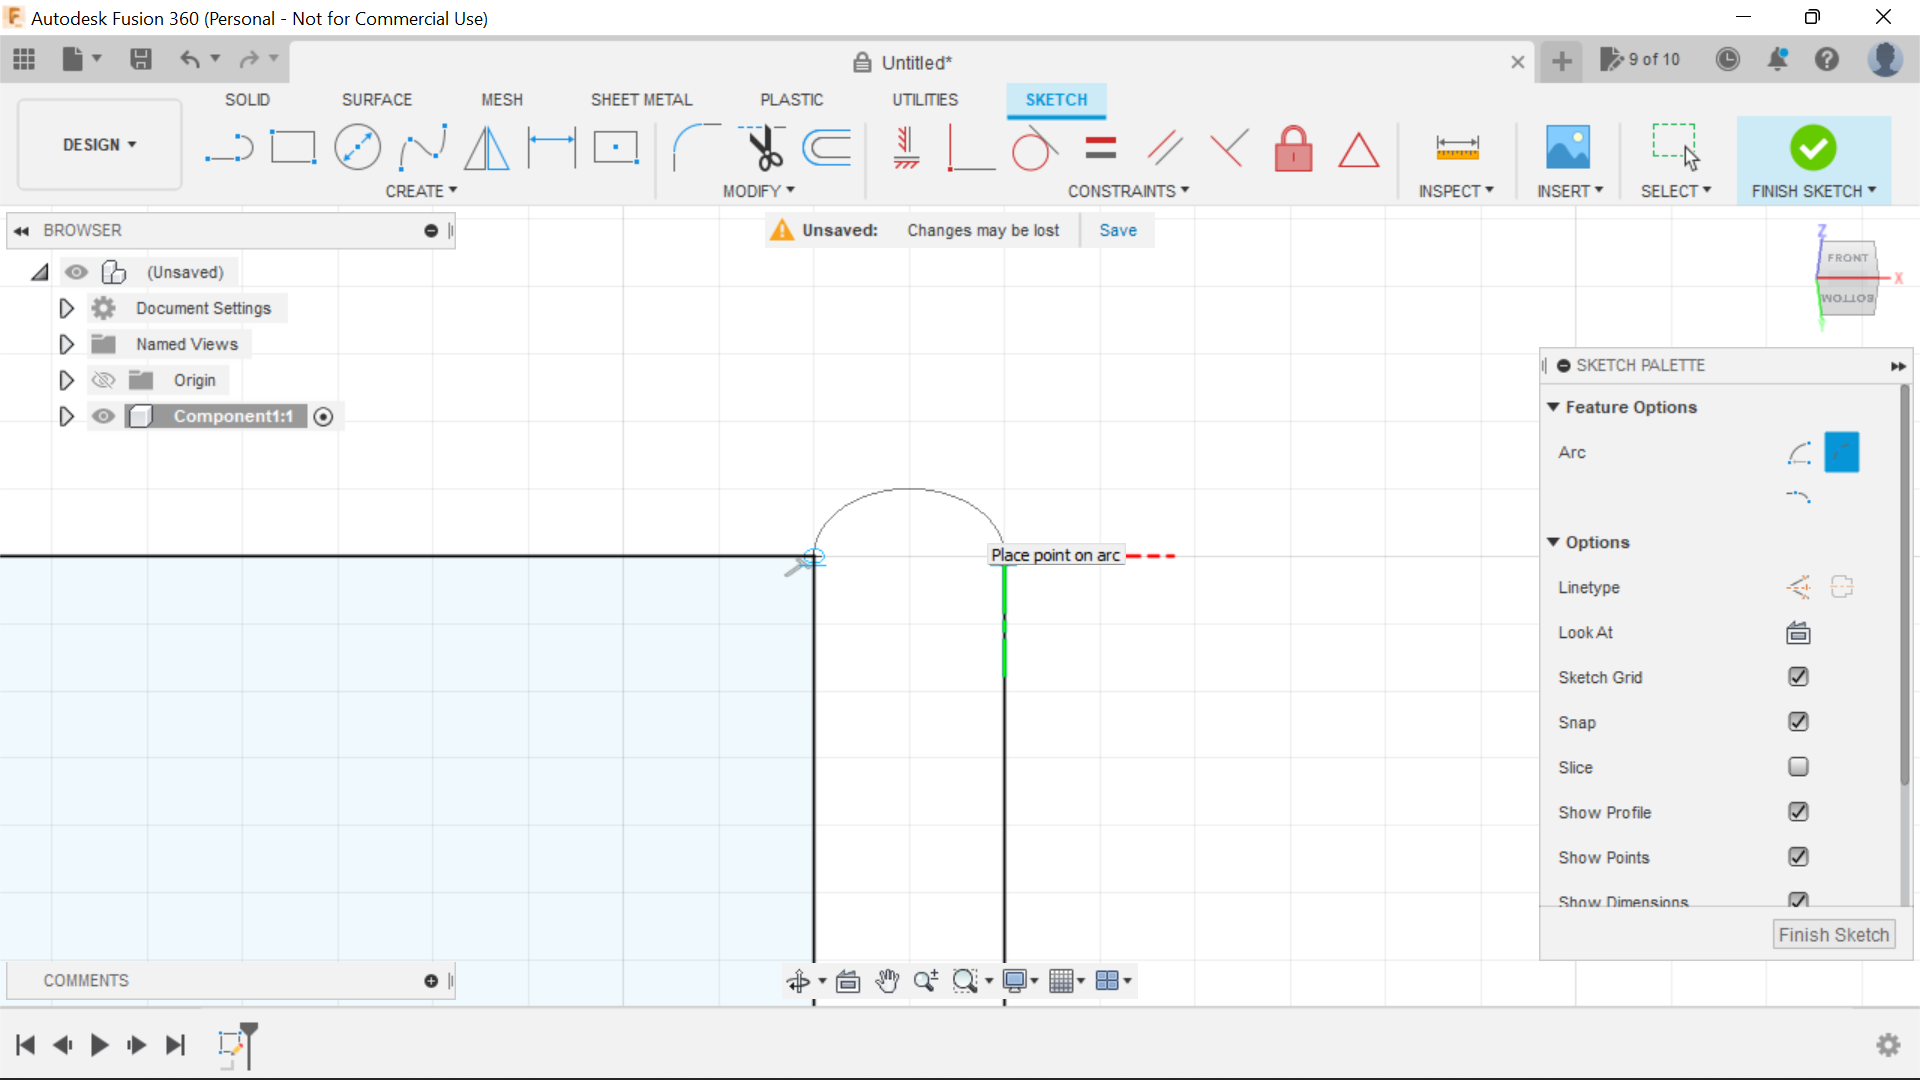Switch to the MESH tab
This screenshot has width=1920, height=1080.
[x=502, y=100]
